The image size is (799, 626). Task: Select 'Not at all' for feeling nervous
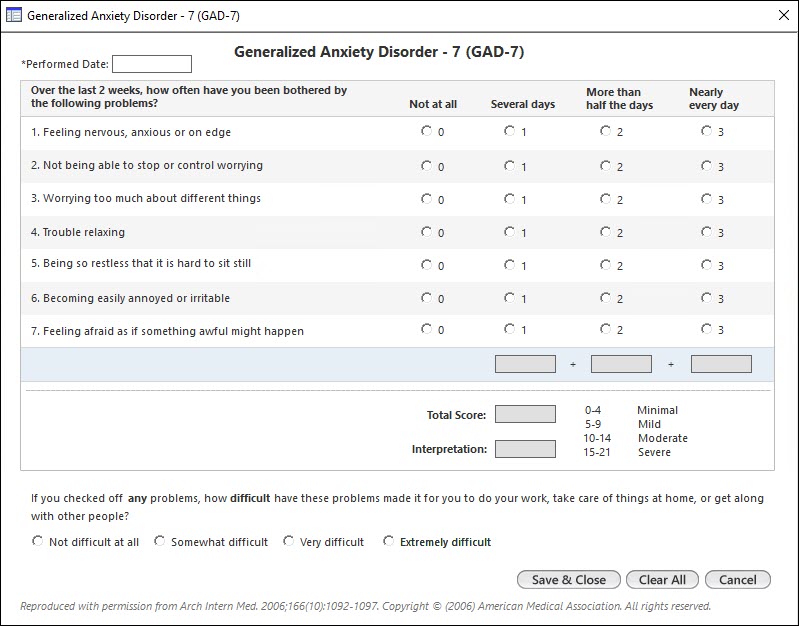(427, 131)
